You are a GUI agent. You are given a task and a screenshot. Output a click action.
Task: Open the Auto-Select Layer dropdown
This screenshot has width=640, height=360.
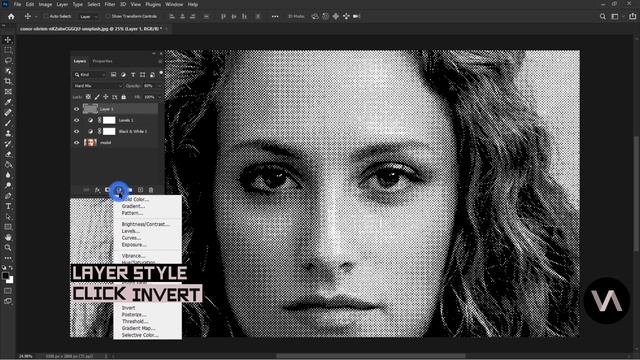[x=89, y=17]
